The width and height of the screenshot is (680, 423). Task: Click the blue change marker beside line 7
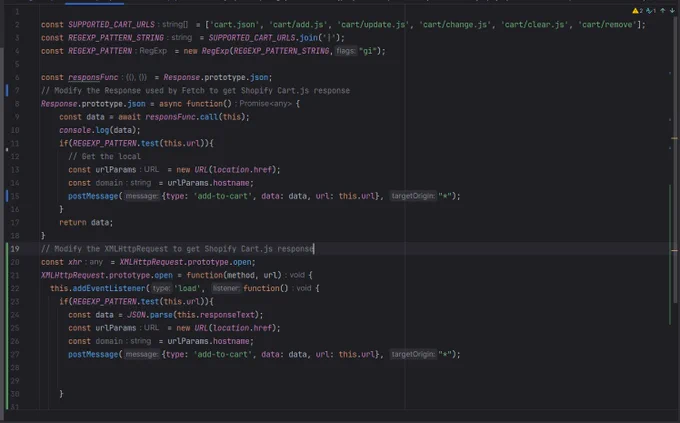tap(7, 90)
